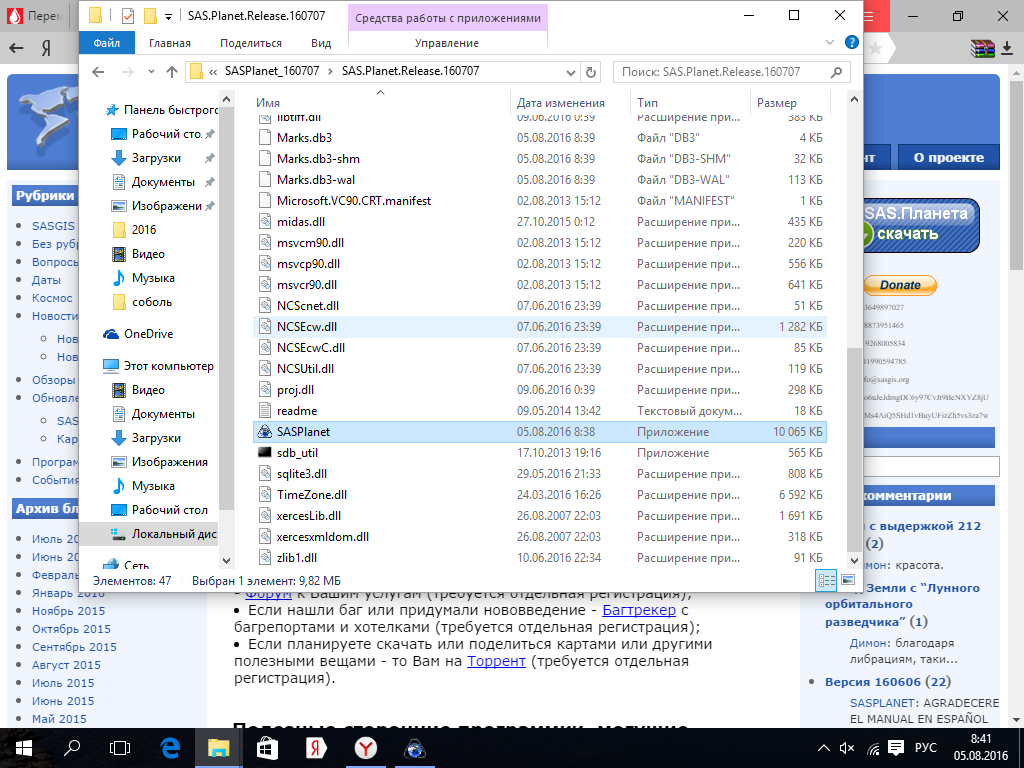The image size is (1024, 768).
Task: Go back with Explorer back arrow
Action: [98, 72]
